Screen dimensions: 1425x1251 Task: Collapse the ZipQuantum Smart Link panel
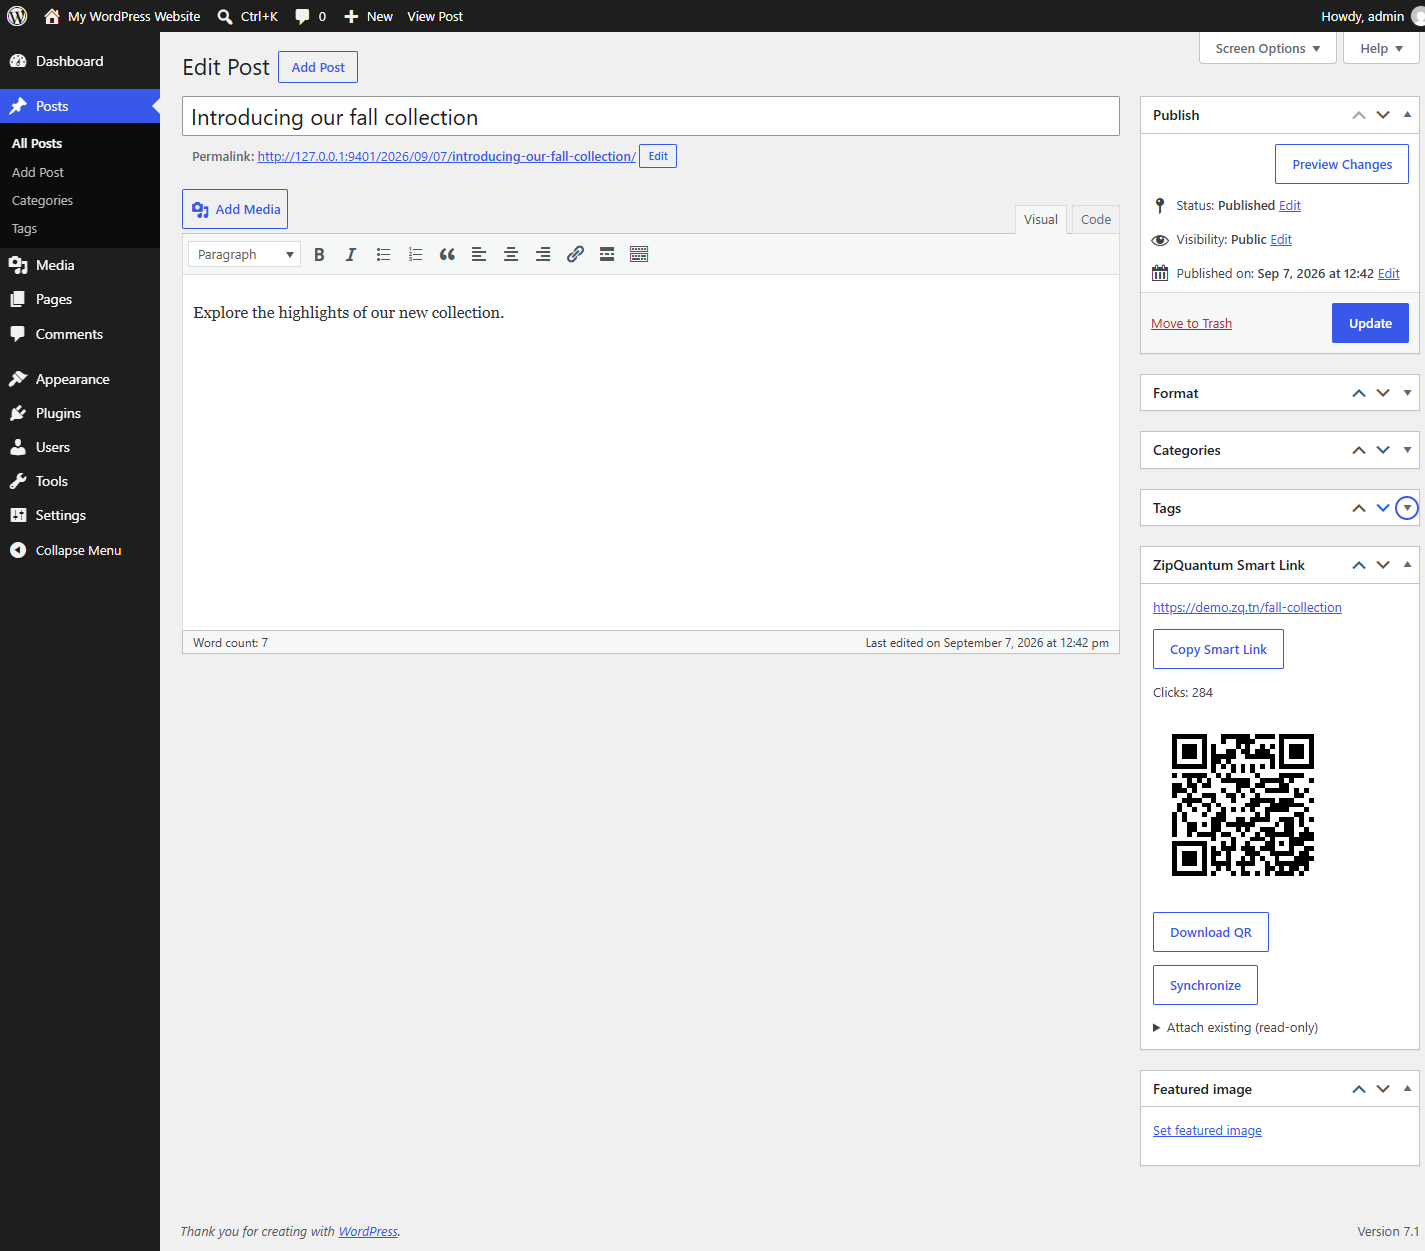click(x=1407, y=565)
